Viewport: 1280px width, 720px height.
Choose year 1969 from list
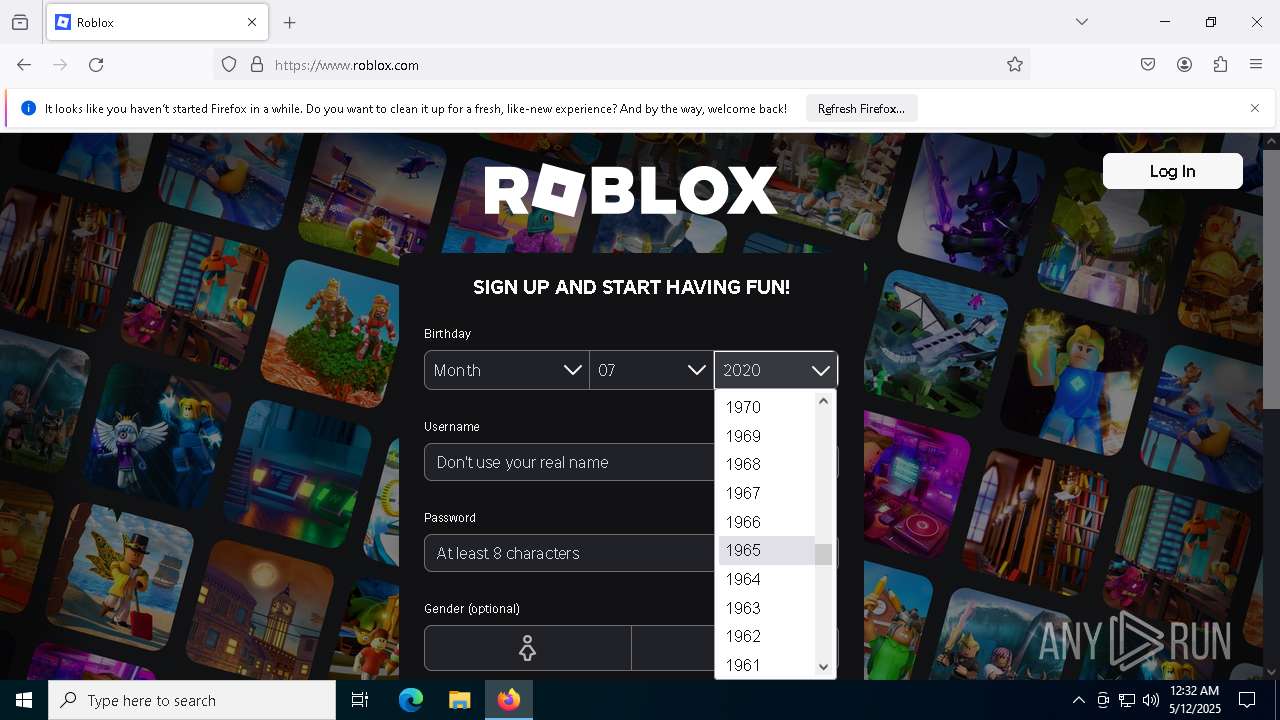766,436
